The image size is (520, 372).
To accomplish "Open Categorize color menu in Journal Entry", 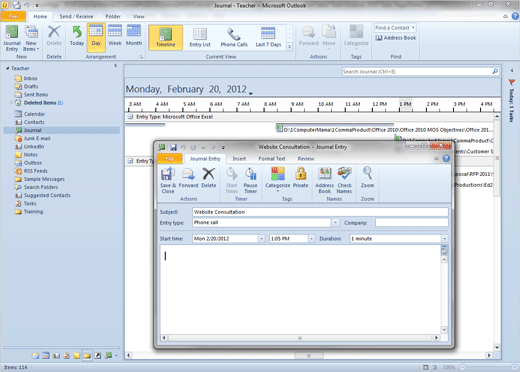I will point(278,180).
